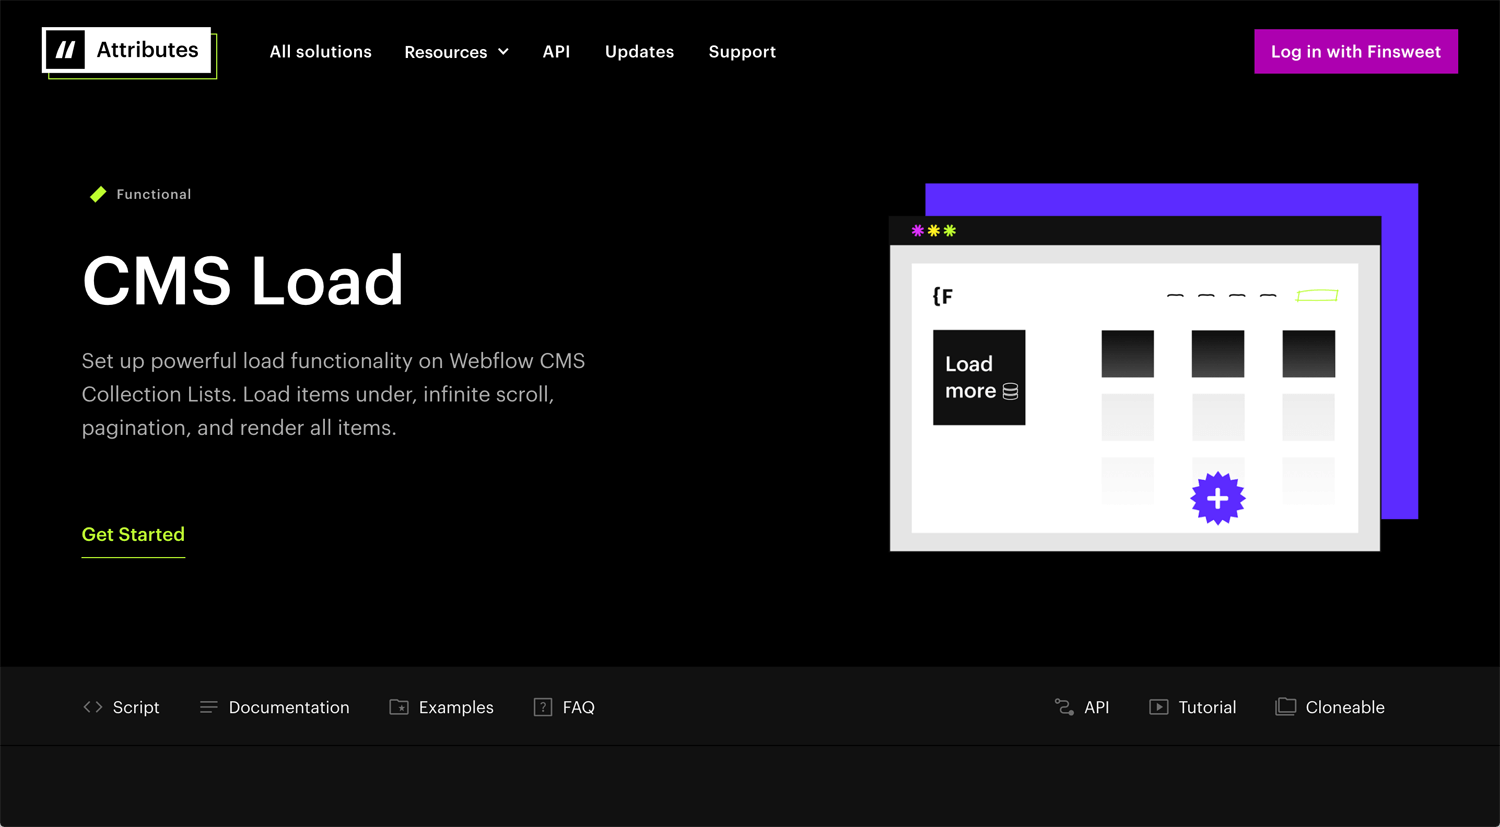Screen dimensions: 1500x827
Task: Click the API route icon in bottom bar
Action: pos(1064,707)
